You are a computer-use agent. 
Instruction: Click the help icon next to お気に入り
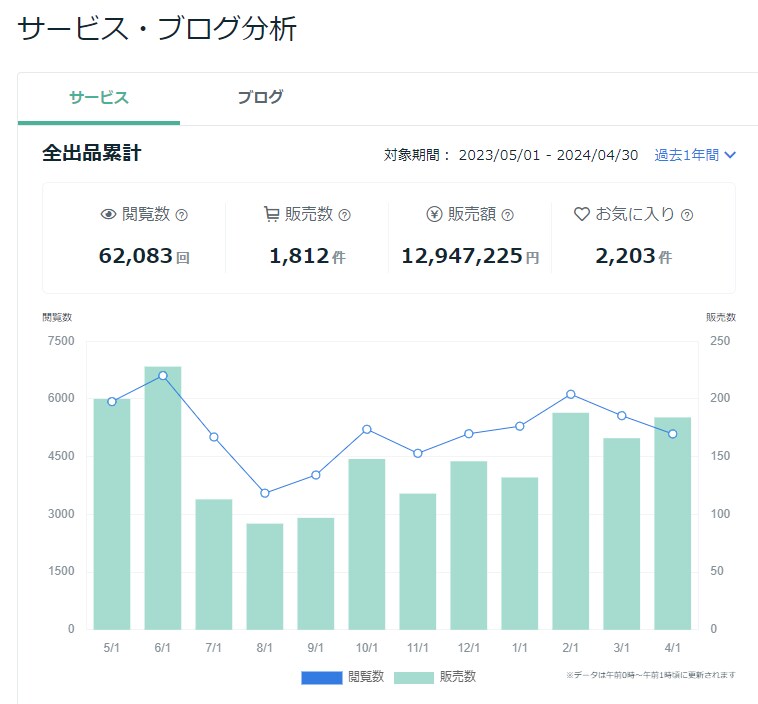[x=686, y=215]
